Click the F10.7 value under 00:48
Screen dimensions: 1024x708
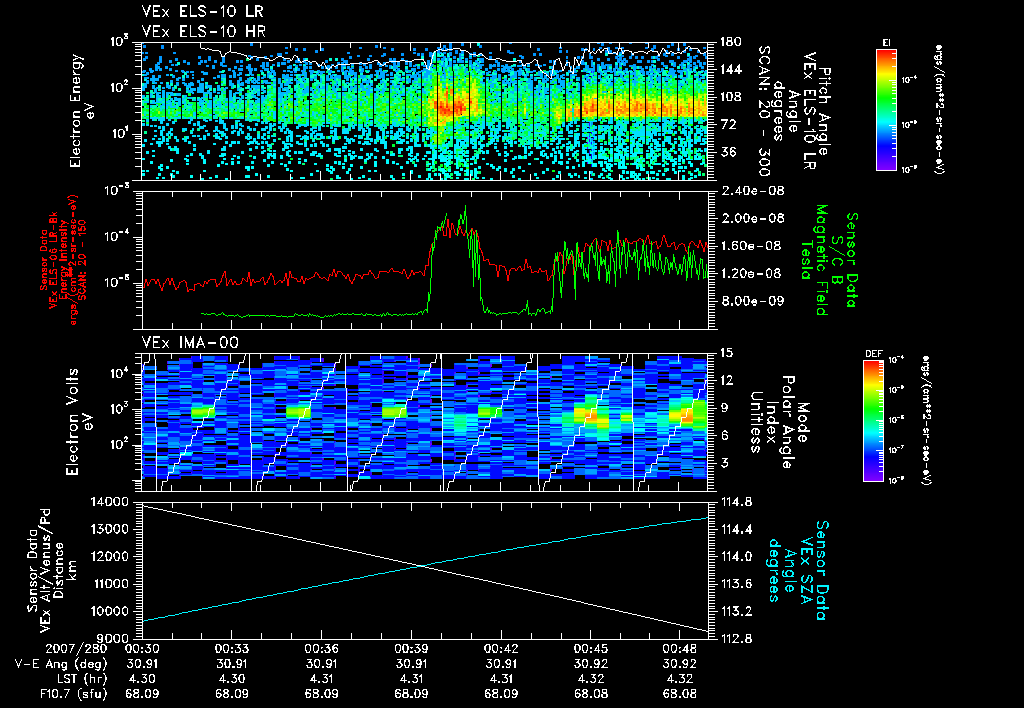pyautogui.click(x=680, y=694)
